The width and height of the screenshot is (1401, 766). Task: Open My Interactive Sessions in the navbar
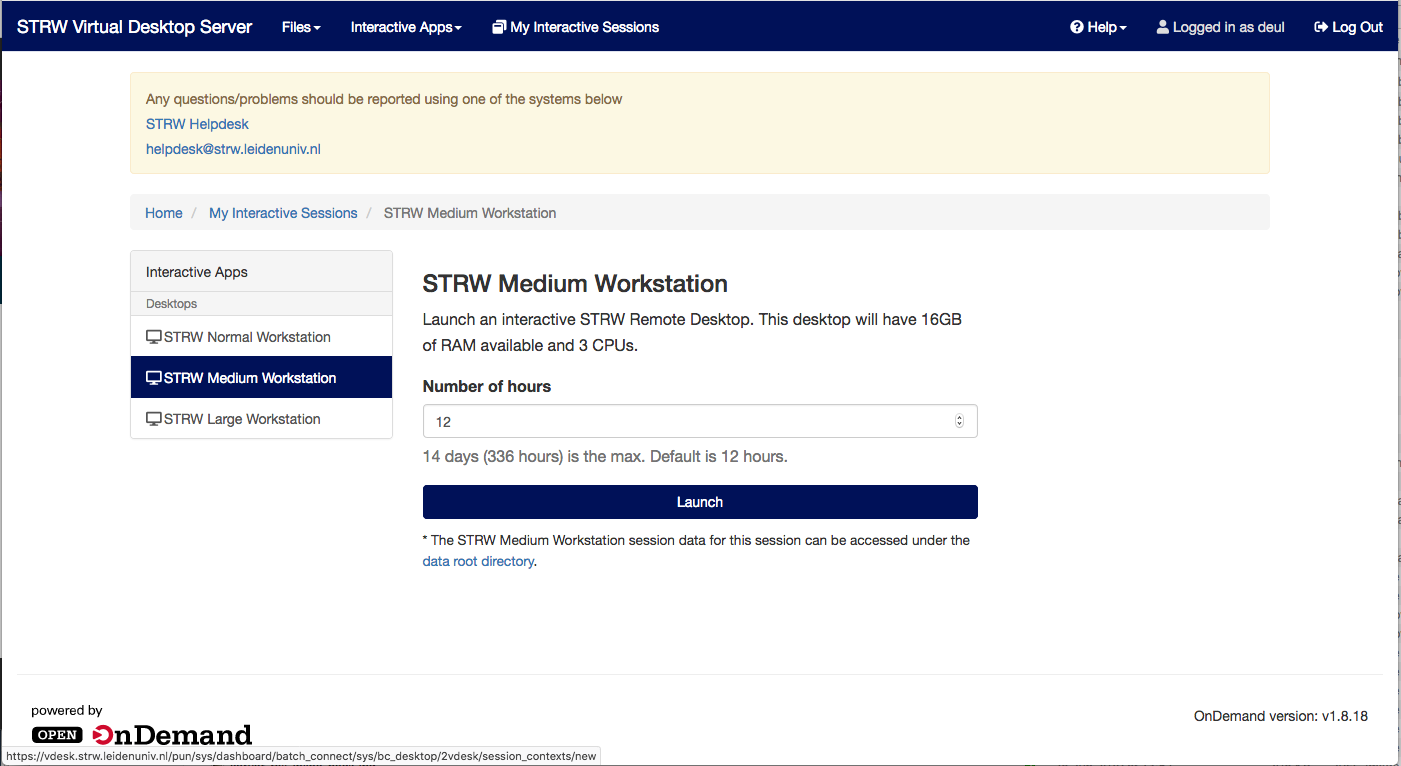point(584,27)
